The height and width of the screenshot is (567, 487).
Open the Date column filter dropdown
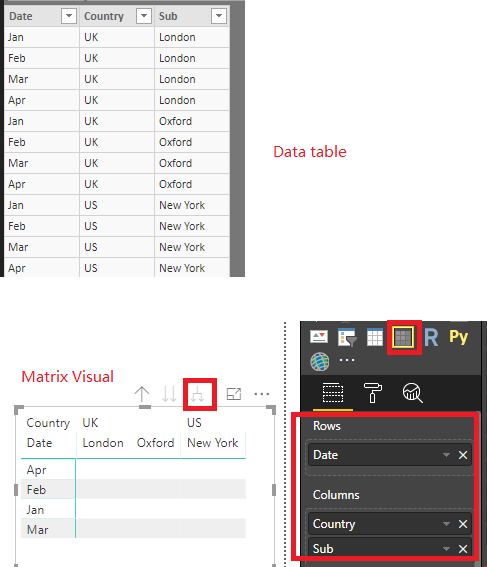pyautogui.click(x=69, y=16)
